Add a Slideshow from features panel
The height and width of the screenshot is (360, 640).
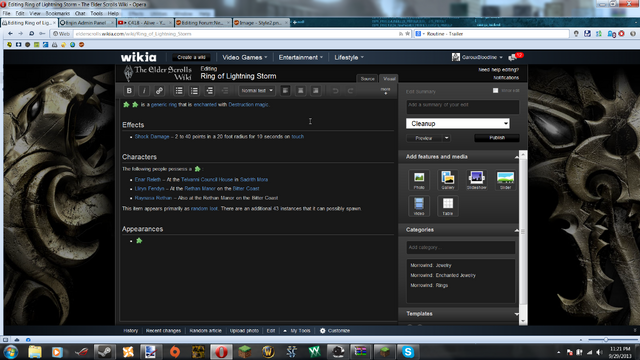pos(476,180)
